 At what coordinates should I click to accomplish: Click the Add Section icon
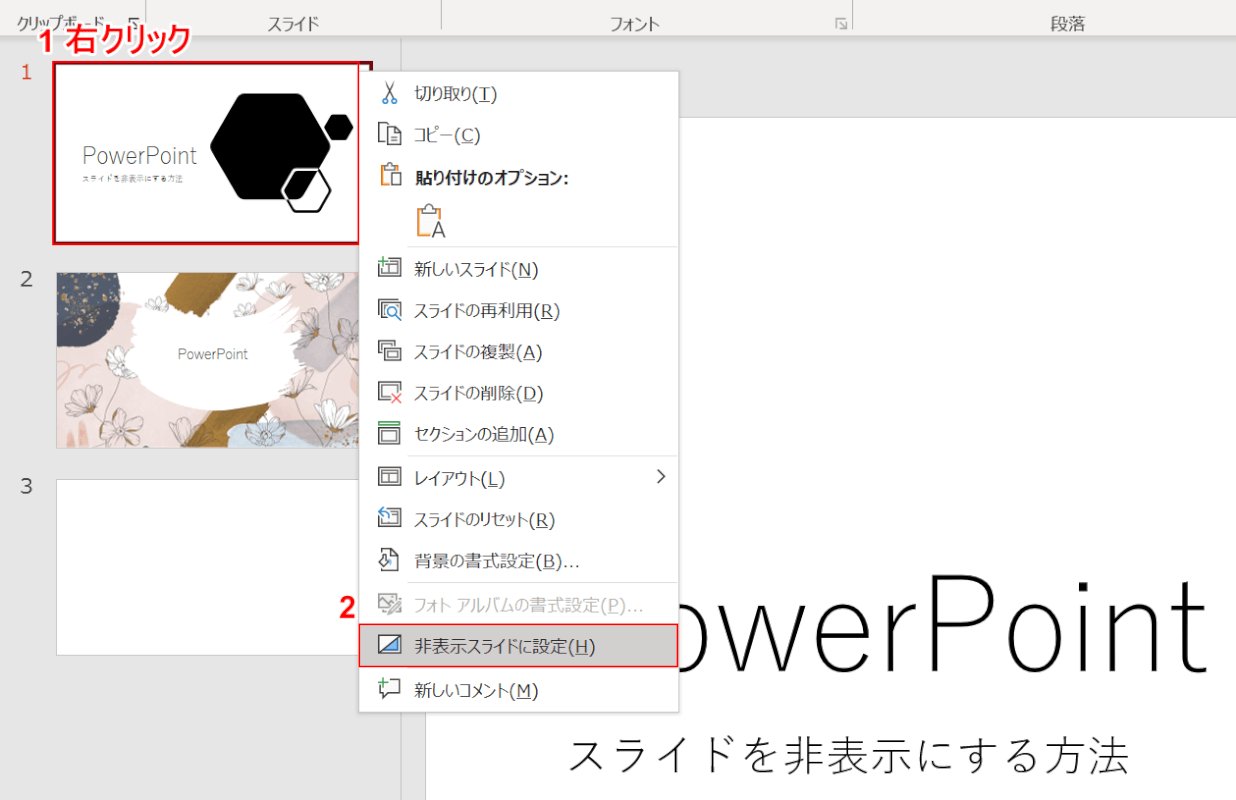point(389,434)
